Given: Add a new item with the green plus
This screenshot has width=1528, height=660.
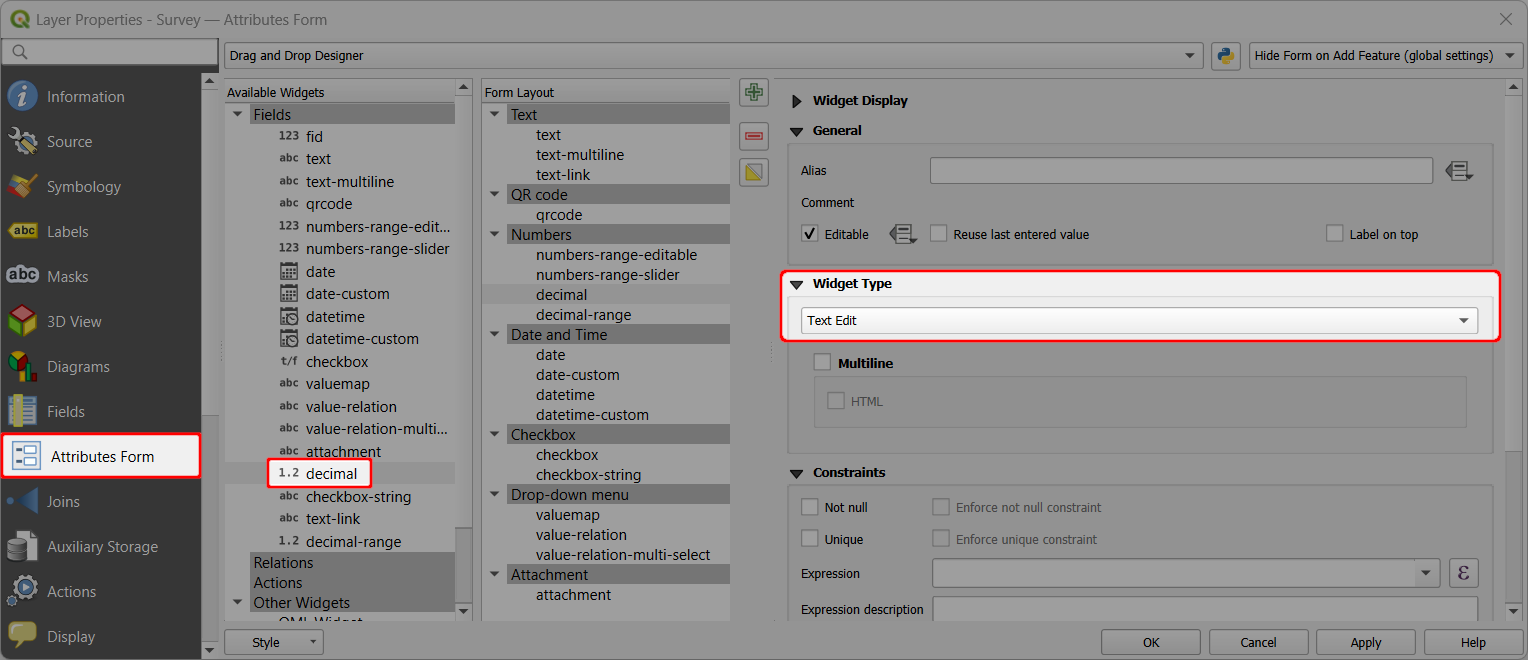Looking at the screenshot, I should 754,92.
